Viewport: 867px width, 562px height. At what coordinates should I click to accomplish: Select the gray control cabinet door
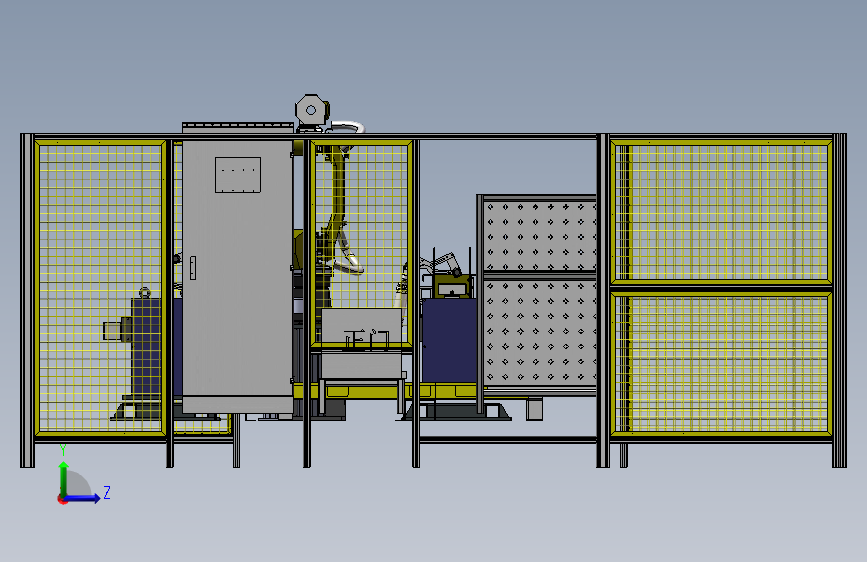click(x=238, y=268)
